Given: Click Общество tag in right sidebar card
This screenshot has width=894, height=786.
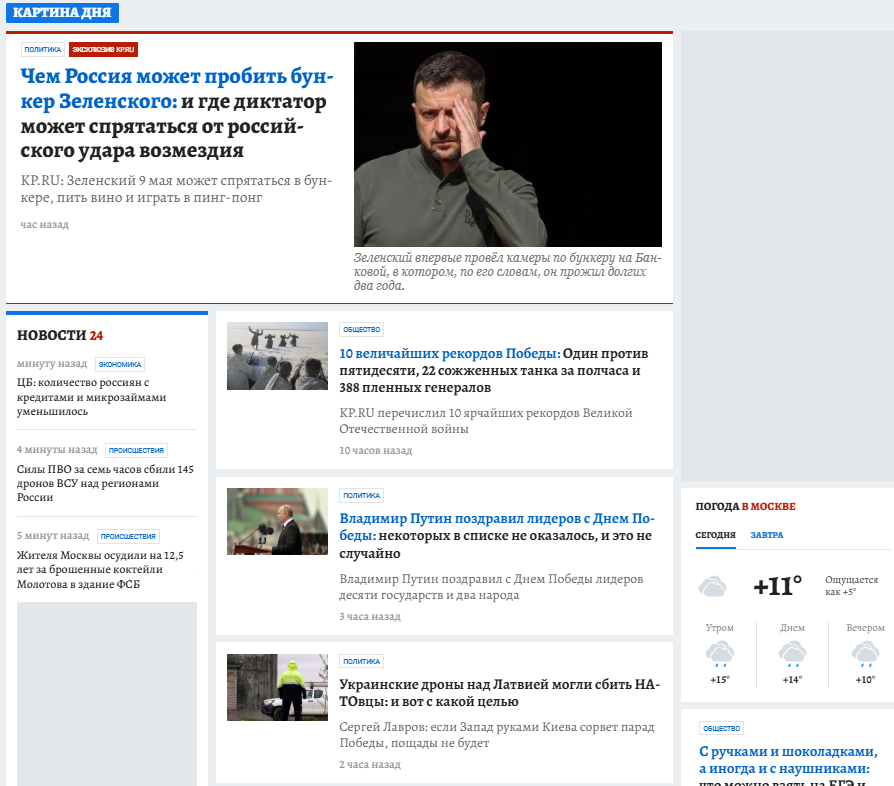Looking at the screenshot, I should click(721, 728).
